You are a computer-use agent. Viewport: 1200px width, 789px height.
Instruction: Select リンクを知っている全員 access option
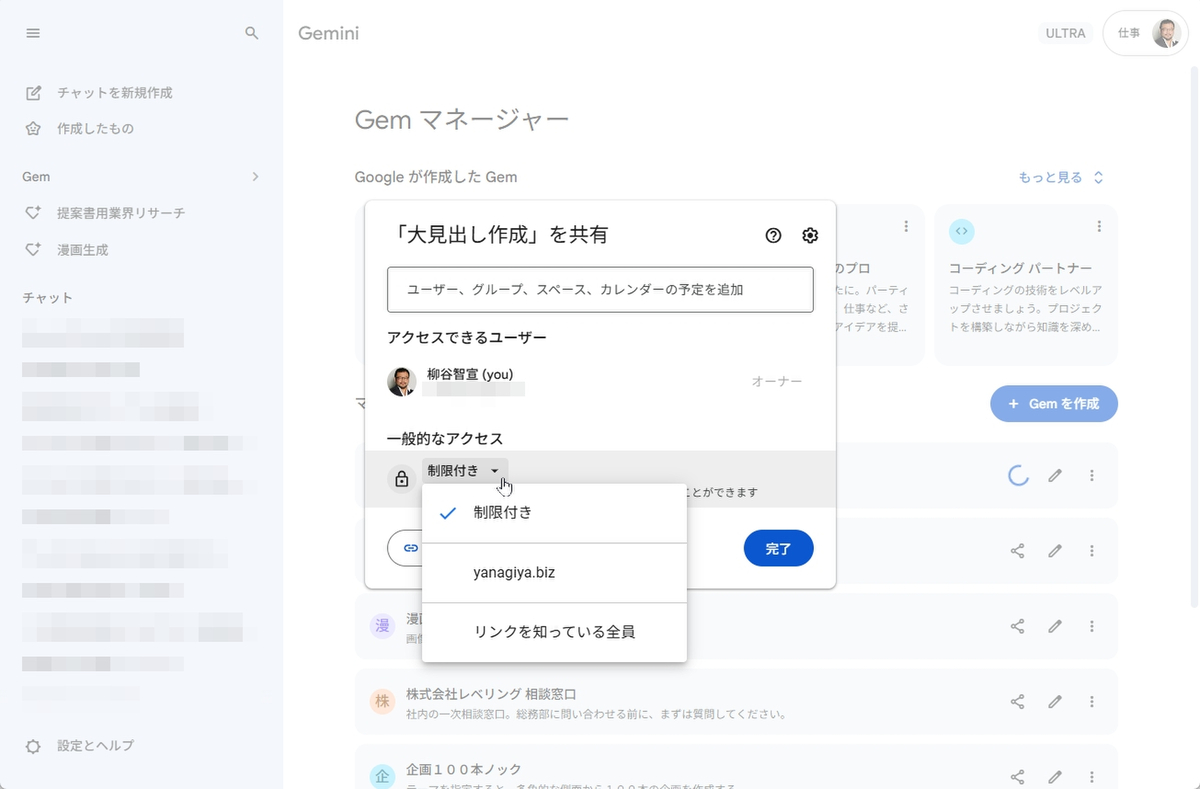(555, 632)
